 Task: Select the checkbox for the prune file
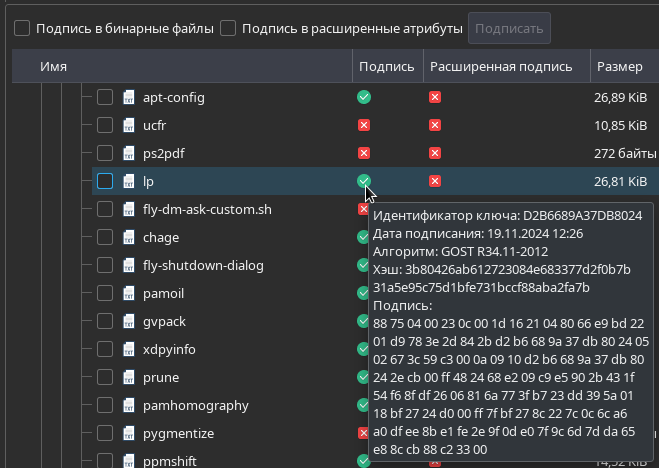[105, 378]
